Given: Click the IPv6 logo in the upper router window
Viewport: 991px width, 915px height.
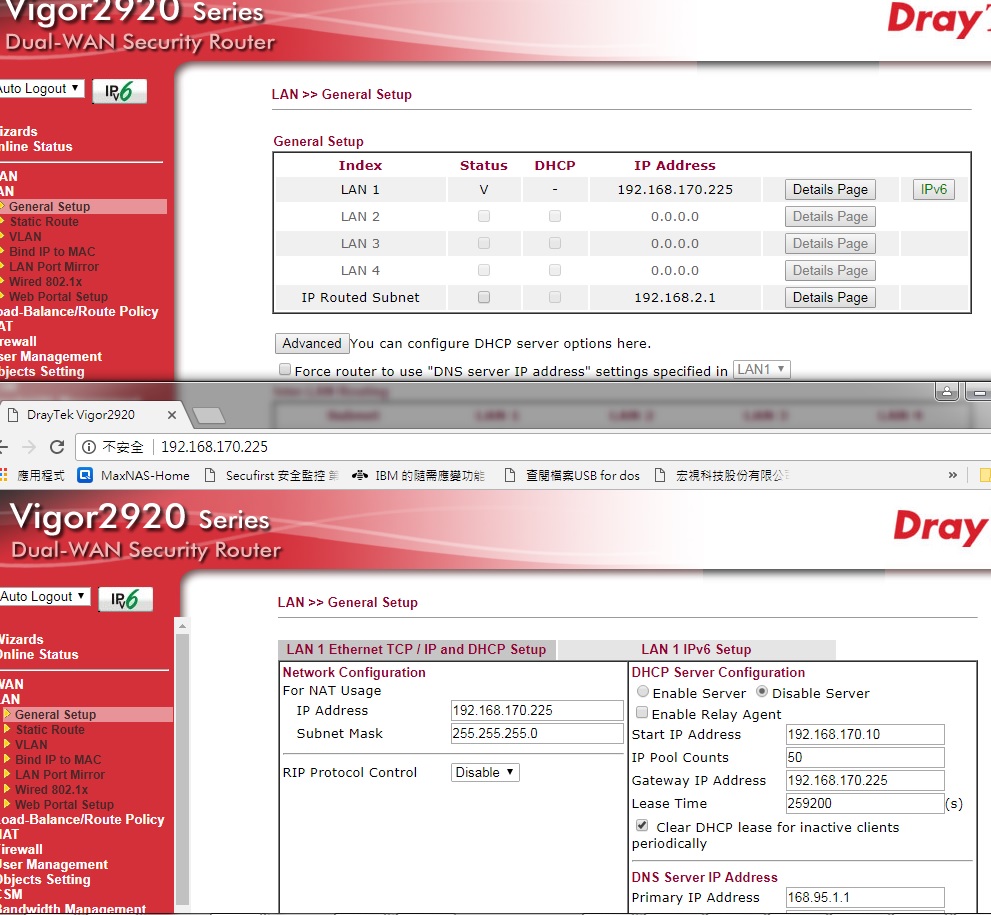Looking at the screenshot, I should [x=119, y=92].
